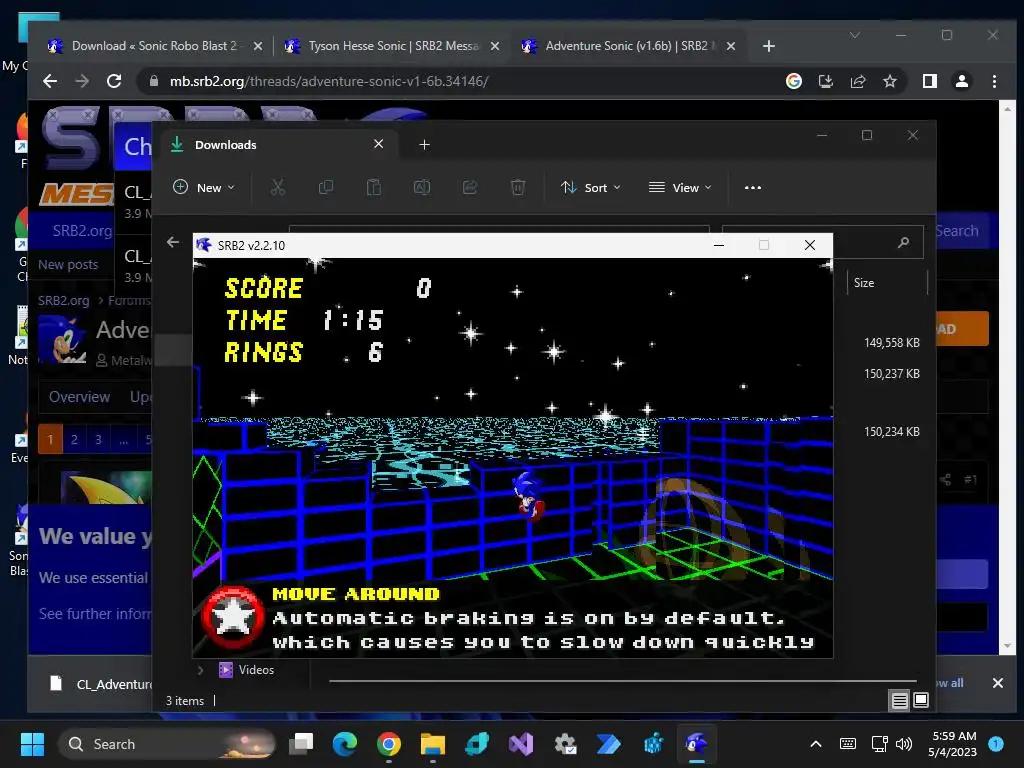Open Chrome three-dot menu
This screenshot has width=1024, height=768.
click(x=994, y=81)
